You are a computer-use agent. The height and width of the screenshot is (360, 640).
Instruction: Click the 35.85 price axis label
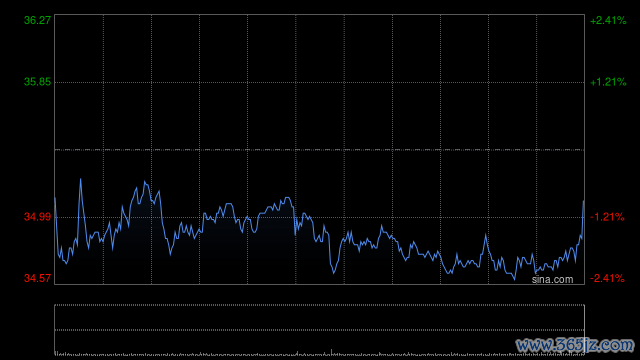(38, 82)
